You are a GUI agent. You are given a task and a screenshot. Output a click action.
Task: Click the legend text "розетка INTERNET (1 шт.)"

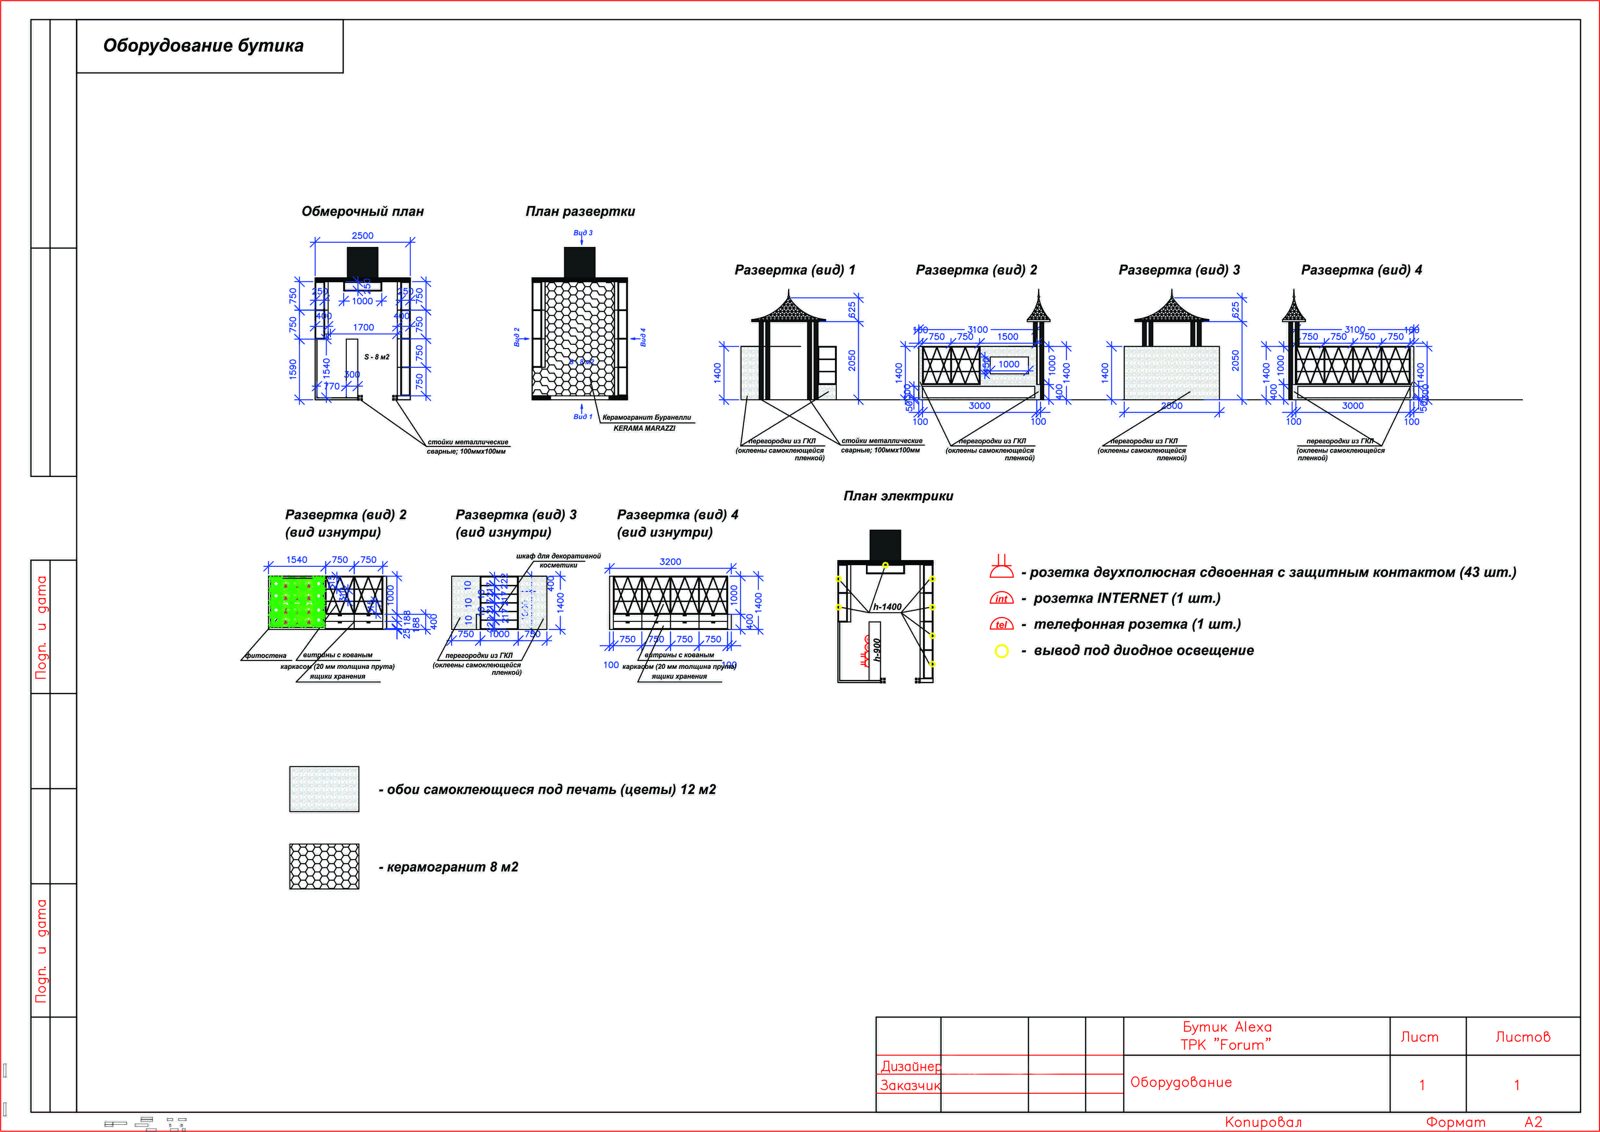pyautogui.click(x=1127, y=598)
